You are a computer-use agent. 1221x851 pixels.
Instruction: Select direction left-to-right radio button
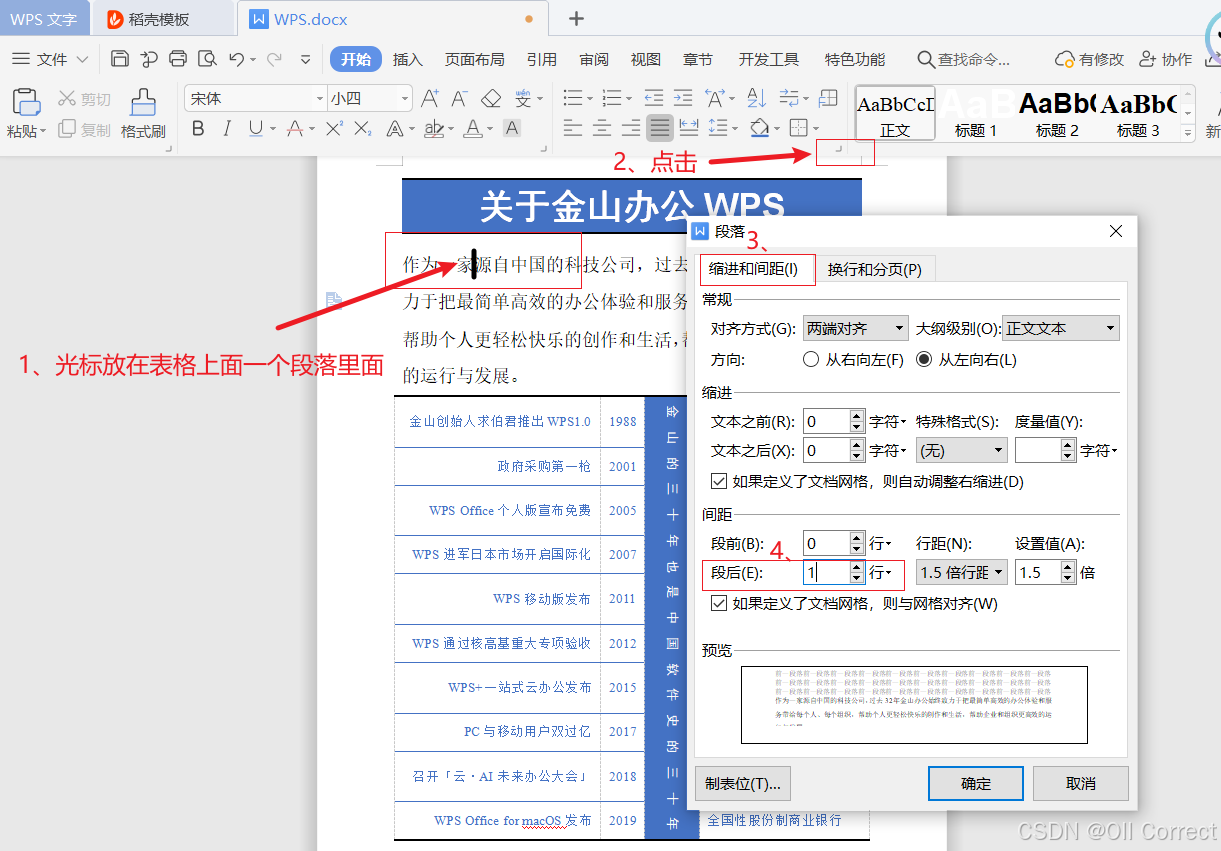pos(924,359)
